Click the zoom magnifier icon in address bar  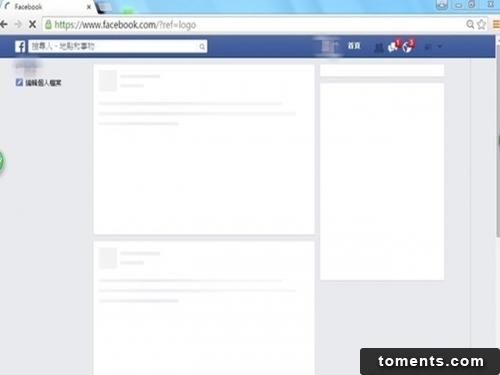pos(470,24)
